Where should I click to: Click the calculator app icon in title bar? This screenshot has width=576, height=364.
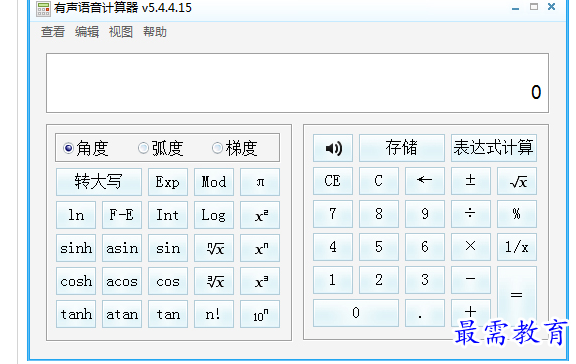point(43,8)
